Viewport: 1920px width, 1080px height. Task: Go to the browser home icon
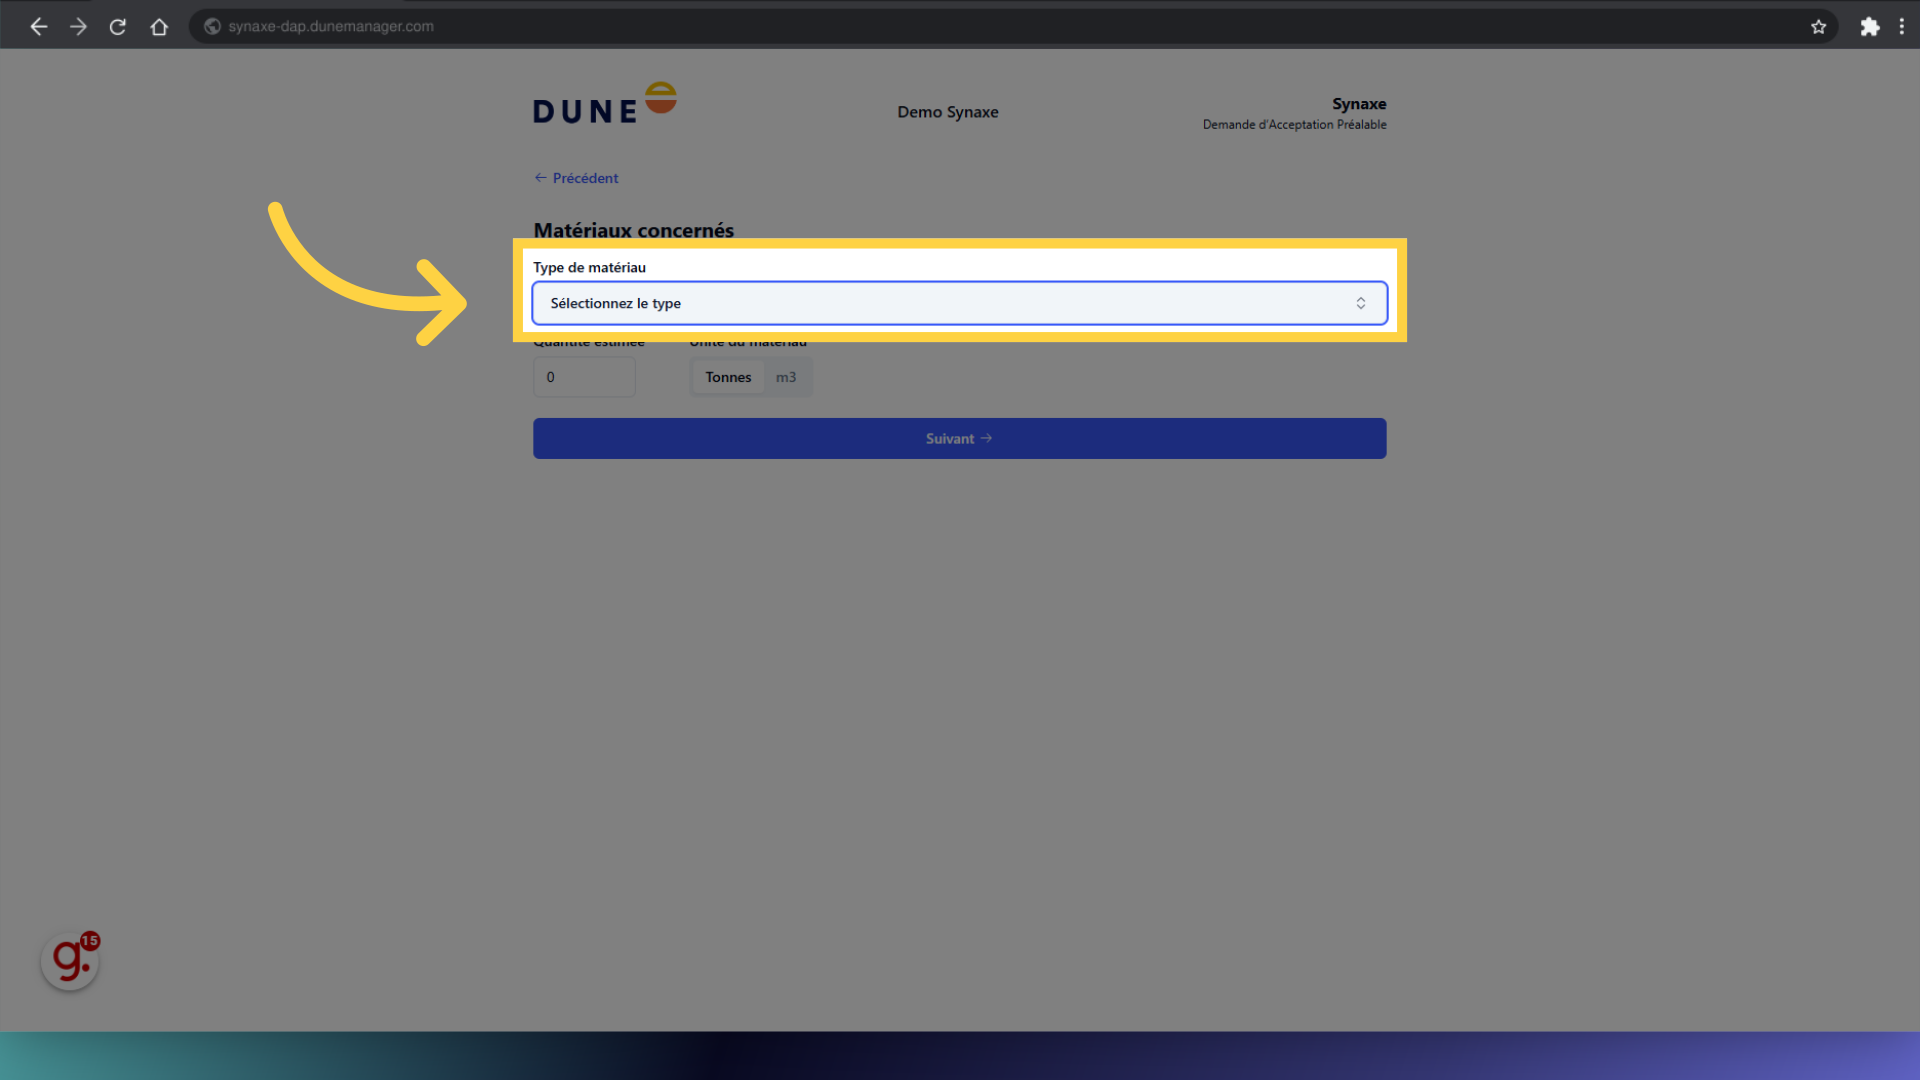159,27
